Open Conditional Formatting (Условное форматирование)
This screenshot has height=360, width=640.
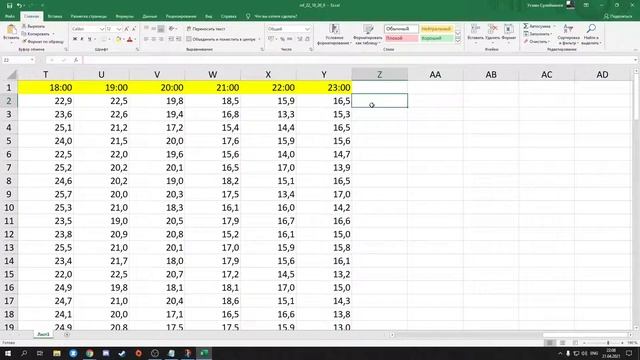(x=334, y=34)
